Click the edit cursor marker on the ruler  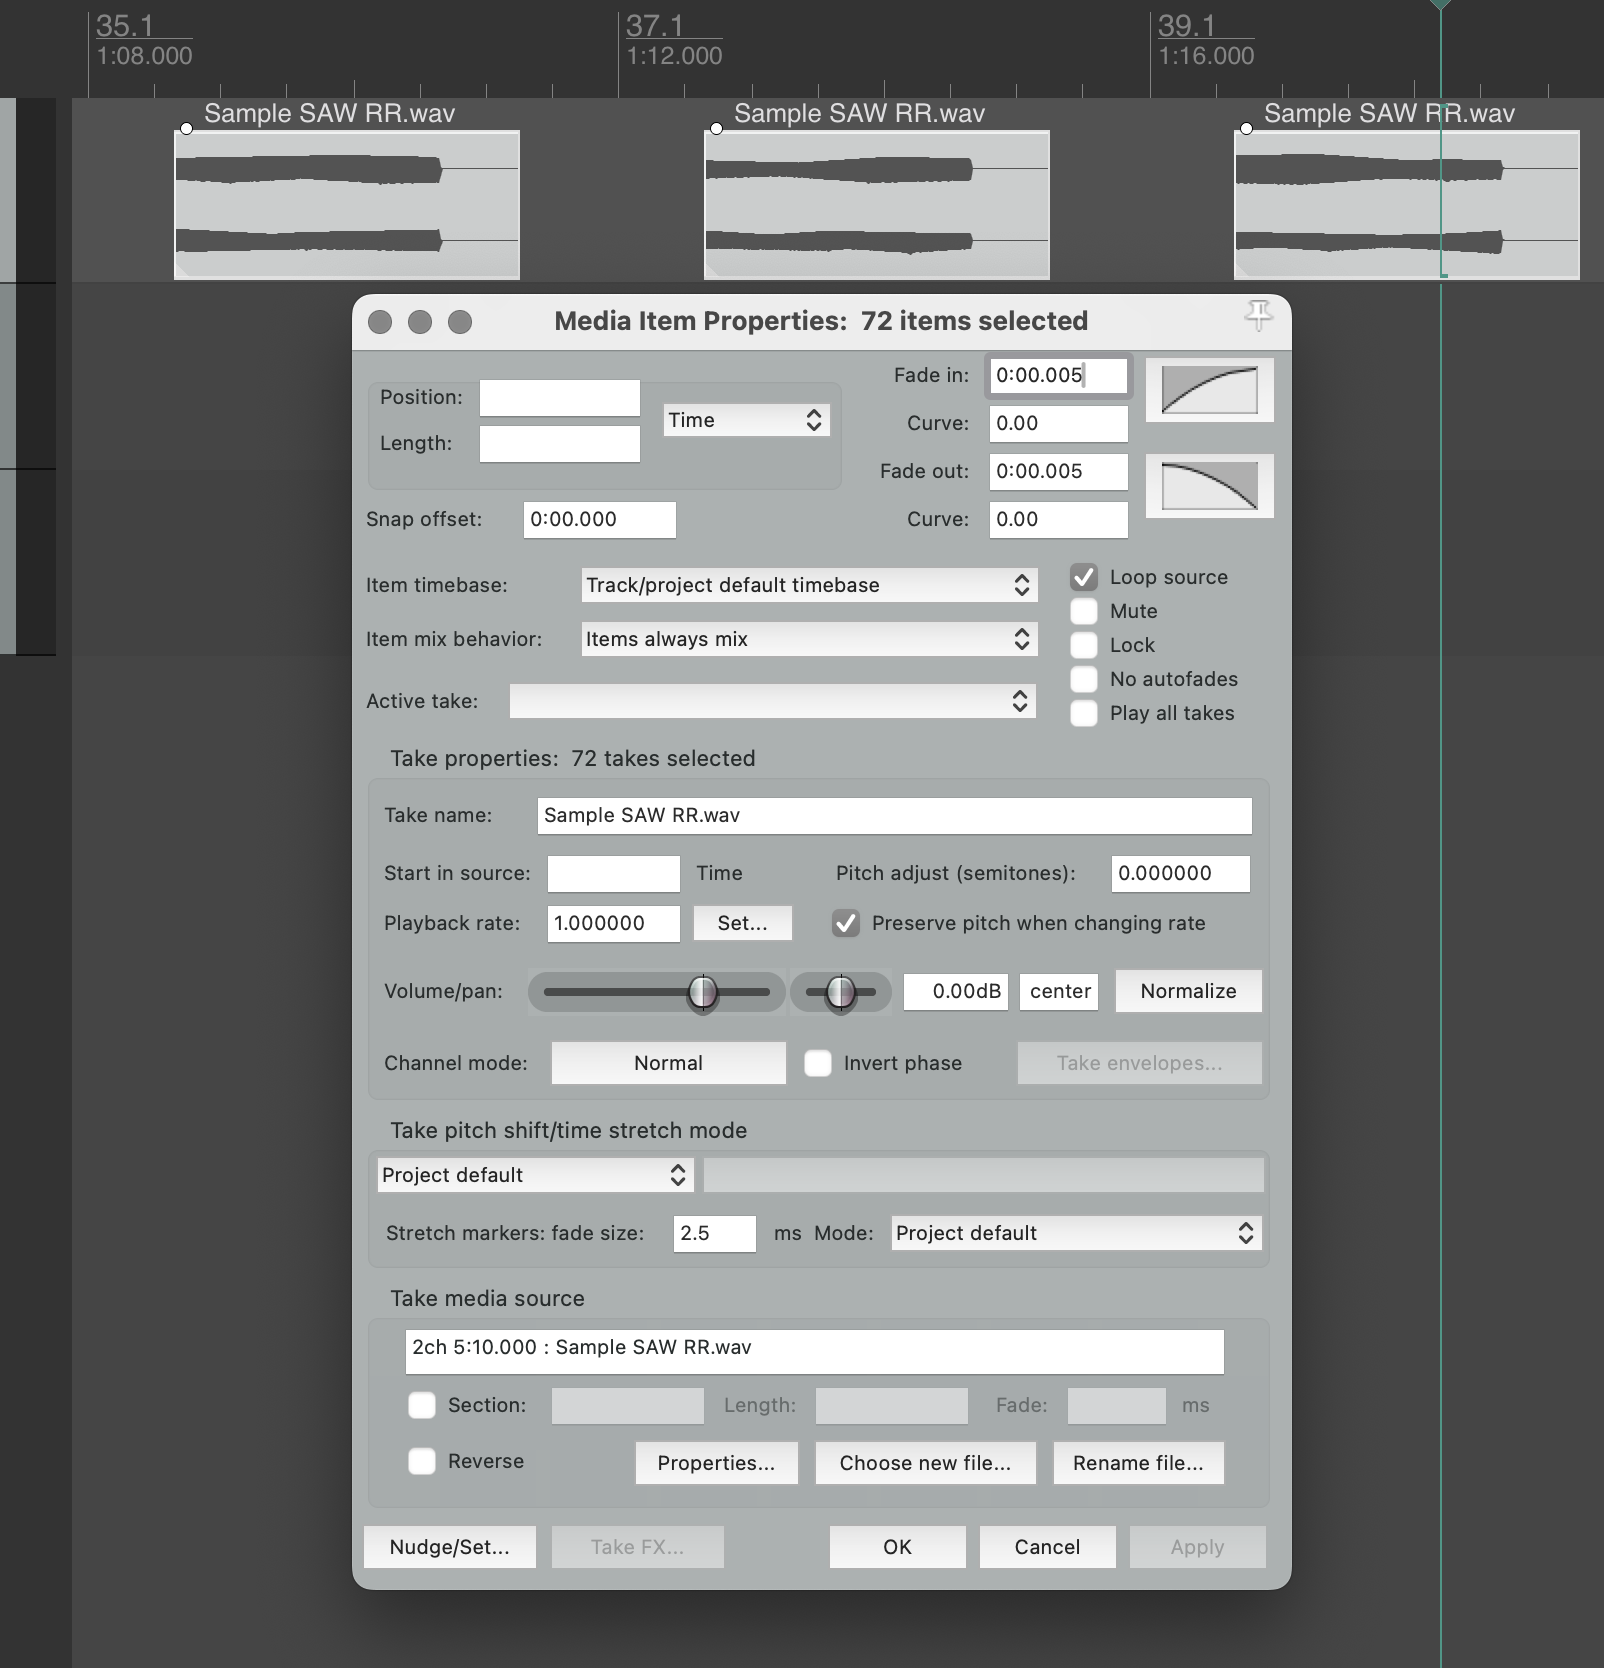pyautogui.click(x=1440, y=4)
